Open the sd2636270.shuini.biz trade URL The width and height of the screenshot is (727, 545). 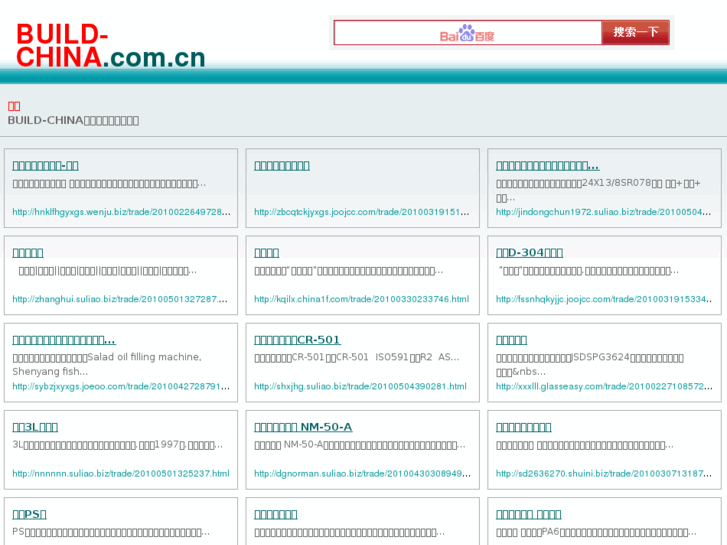pos(604,474)
